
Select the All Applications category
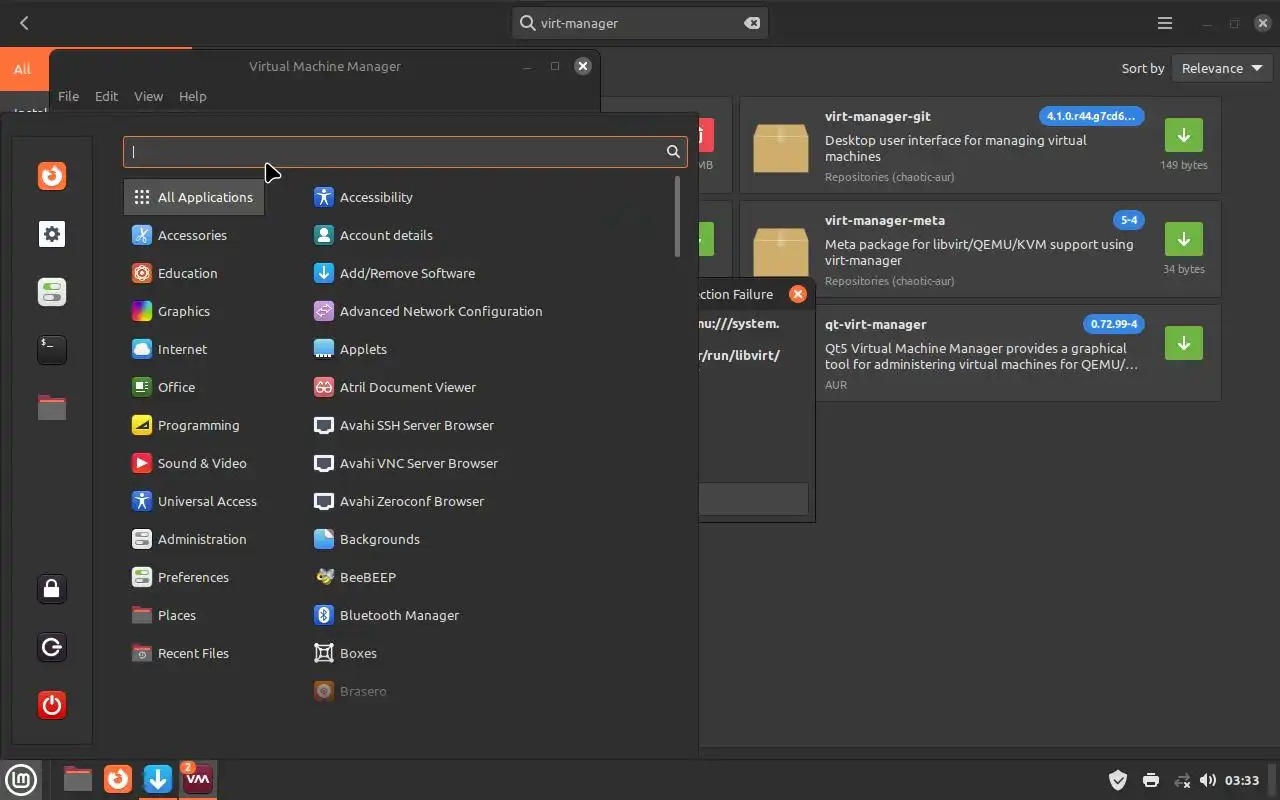(x=194, y=197)
